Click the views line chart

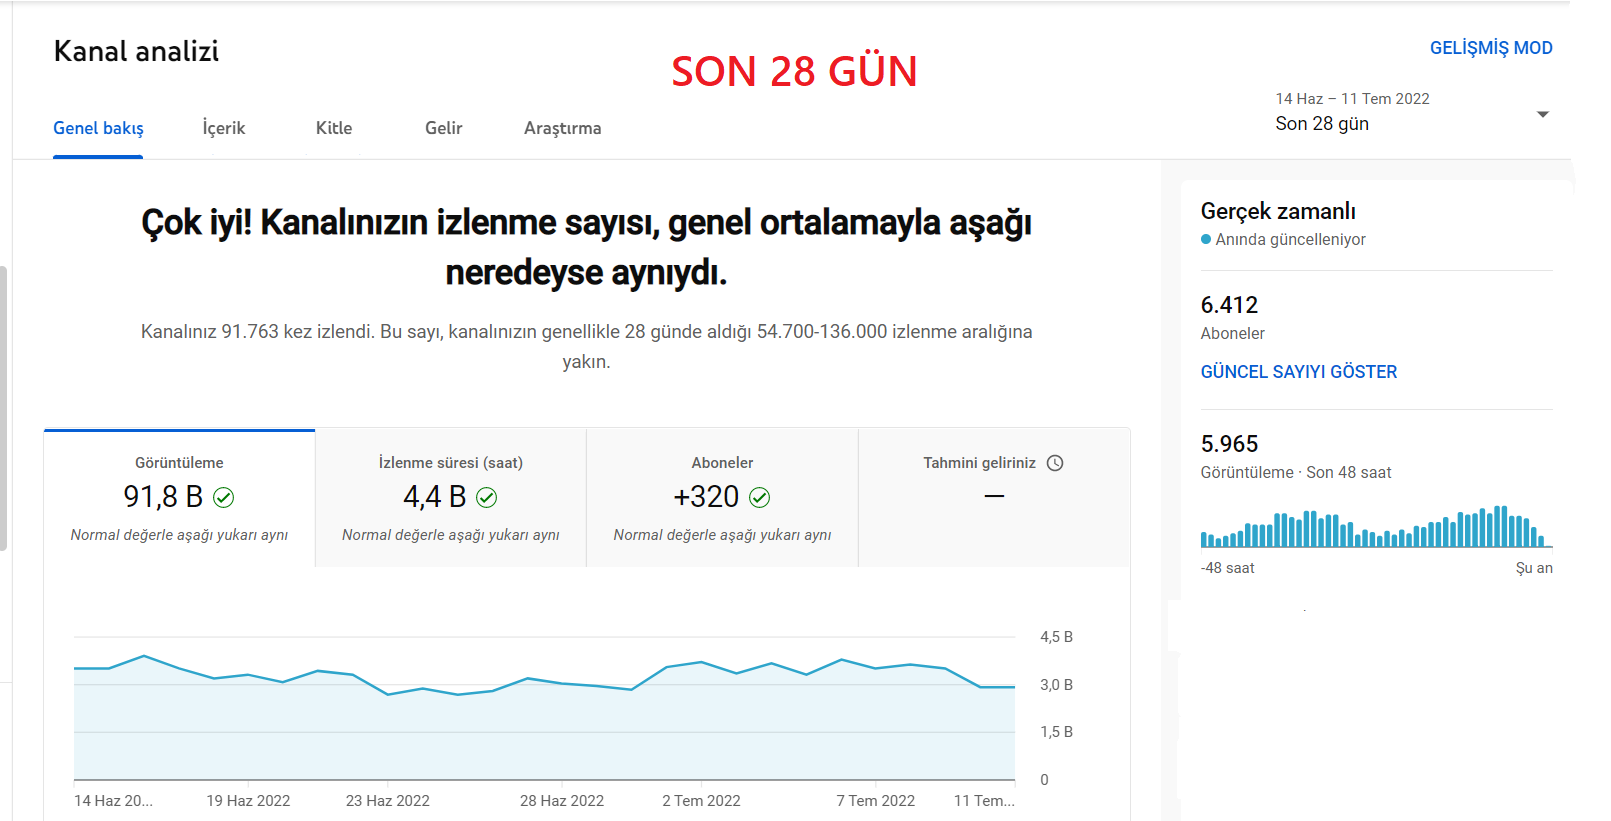coord(545,708)
